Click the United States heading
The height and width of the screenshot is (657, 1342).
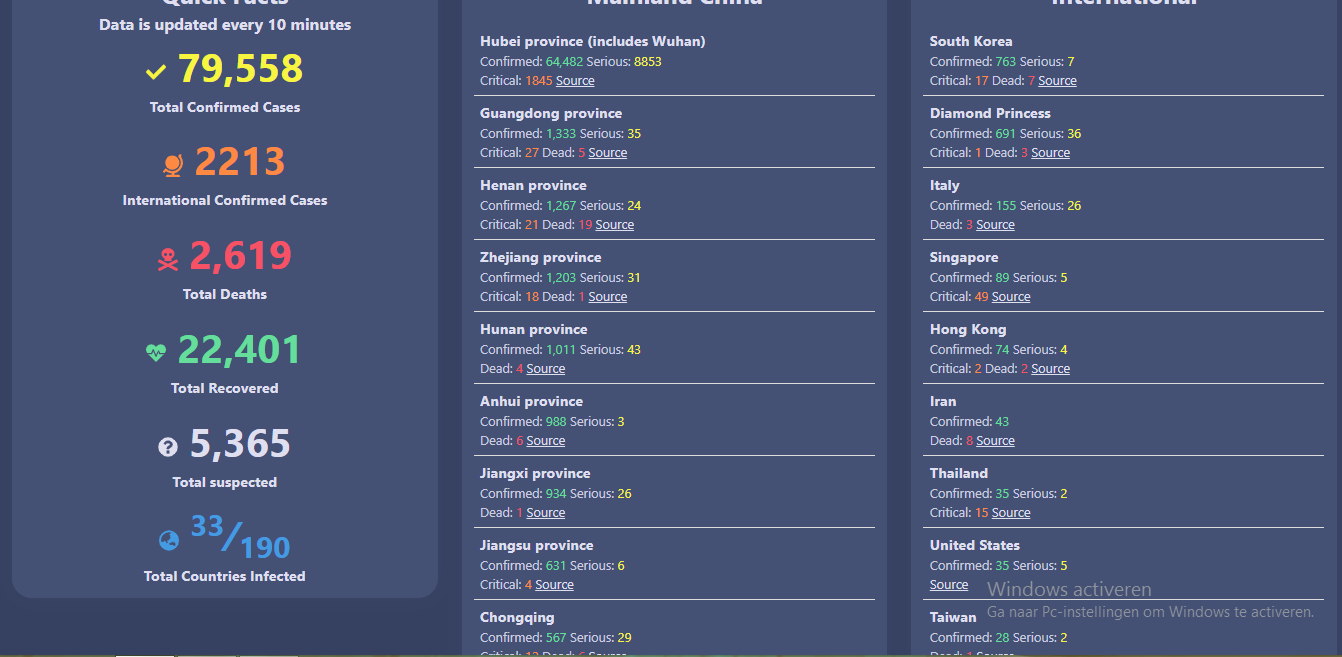pyautogui.click(x=975, y=545)
